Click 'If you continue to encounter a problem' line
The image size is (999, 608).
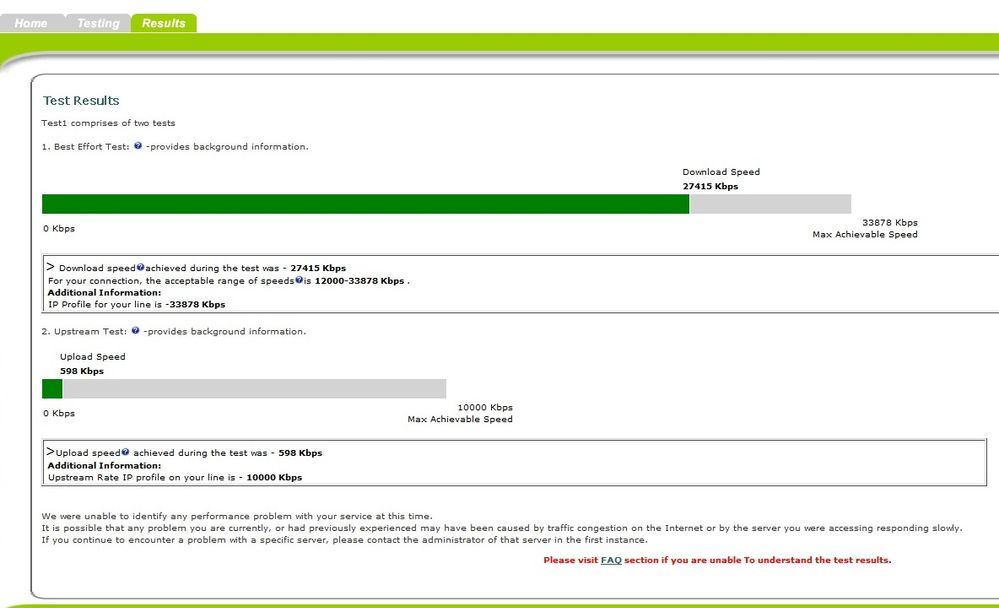point(345,540)
